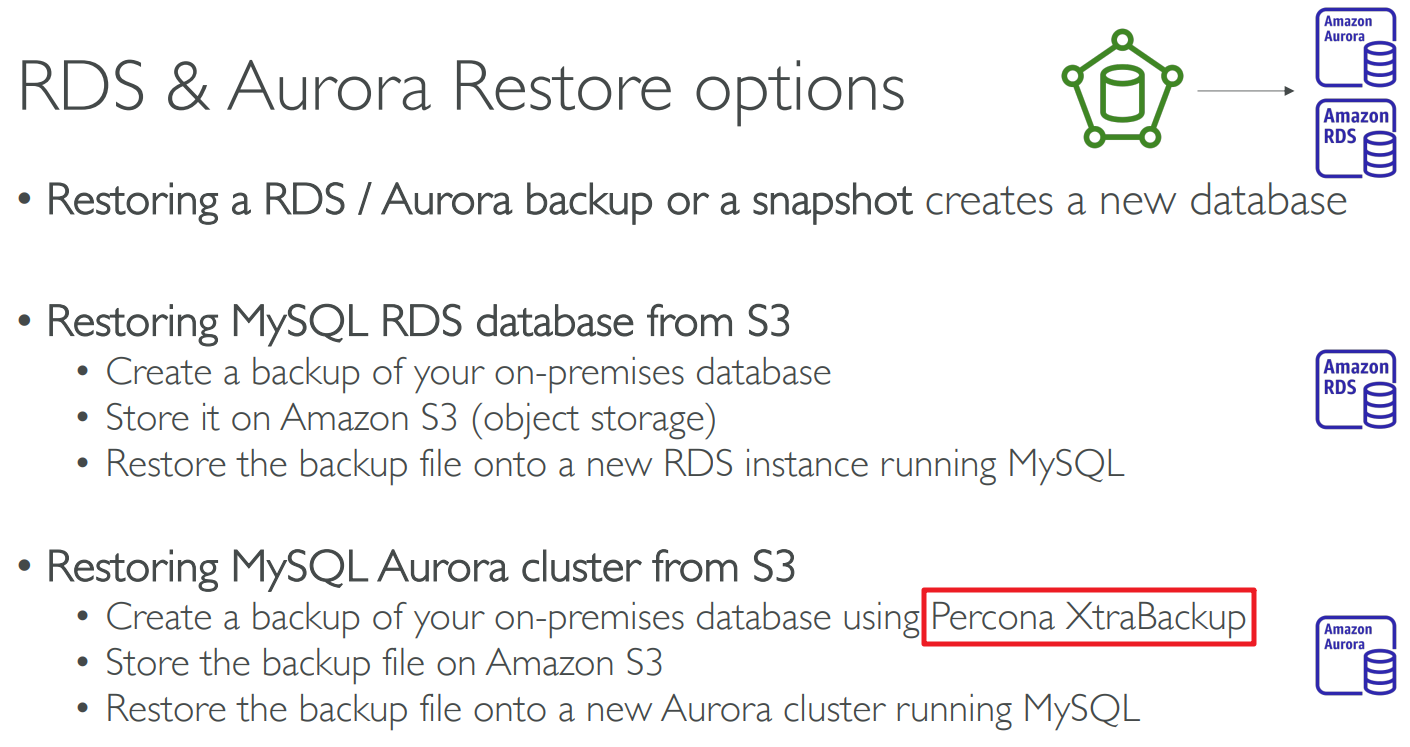Click the bullet "Create a backup of your on-premises database" under RDS

coord(468,372)
